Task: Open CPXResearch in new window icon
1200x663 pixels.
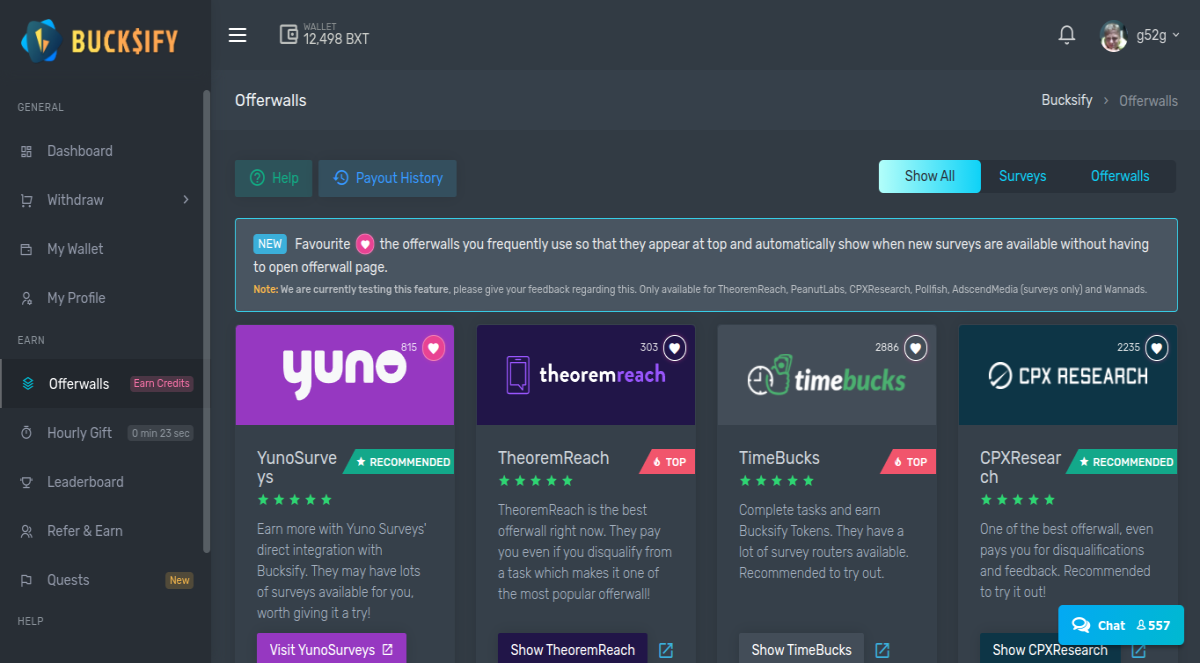Action: 1139,650
